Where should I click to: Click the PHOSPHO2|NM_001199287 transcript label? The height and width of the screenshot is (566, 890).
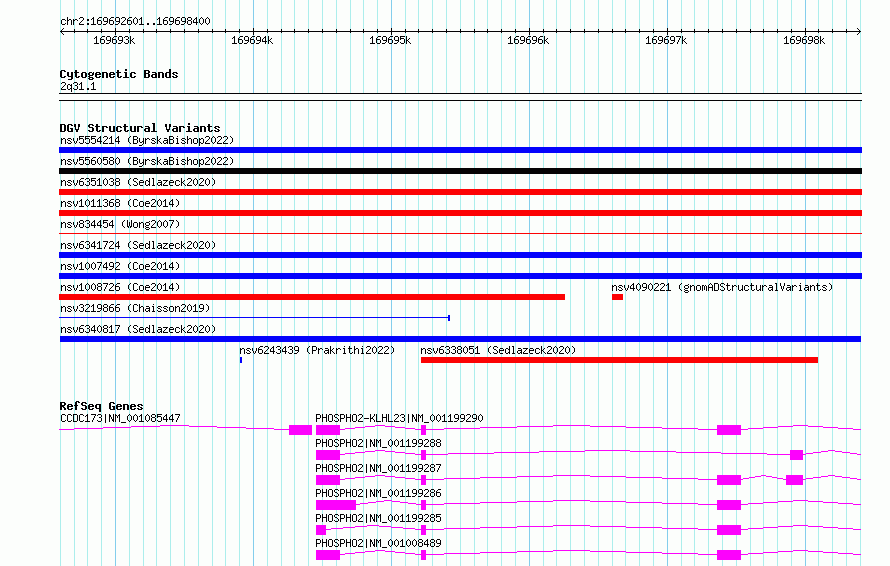click(379, 468)
